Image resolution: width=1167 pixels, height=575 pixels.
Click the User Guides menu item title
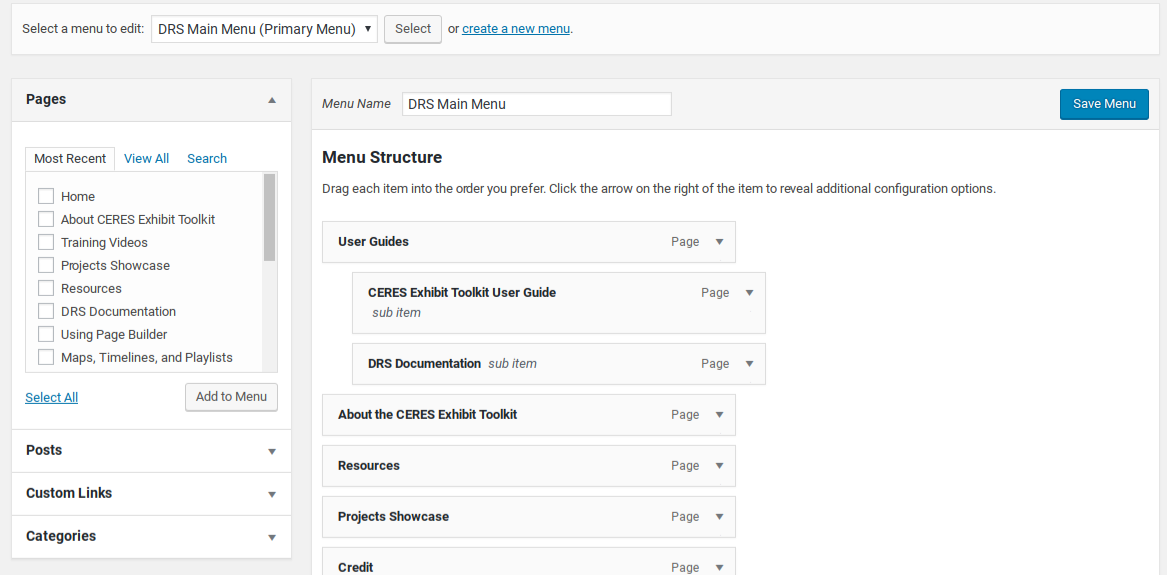click(373, 242)
